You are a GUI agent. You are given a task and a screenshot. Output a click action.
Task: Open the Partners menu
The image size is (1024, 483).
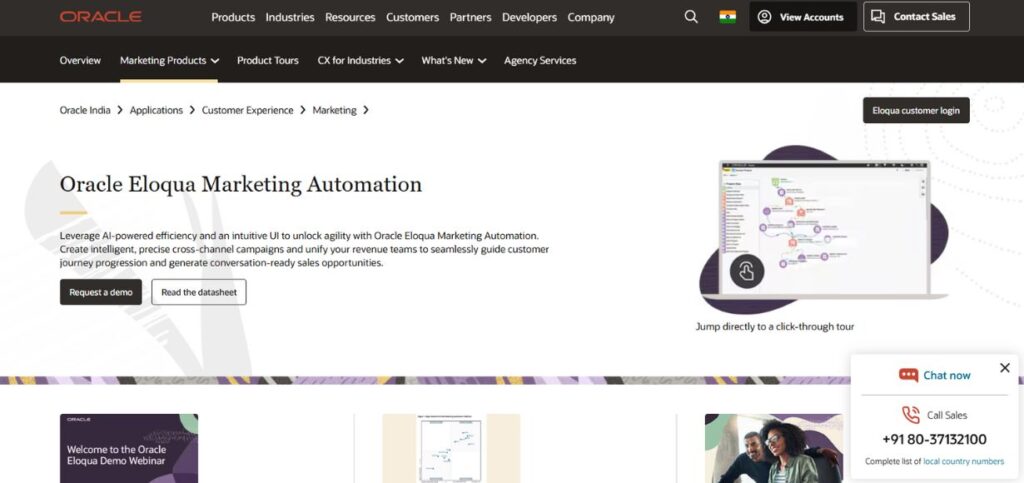tap(470, 18)
